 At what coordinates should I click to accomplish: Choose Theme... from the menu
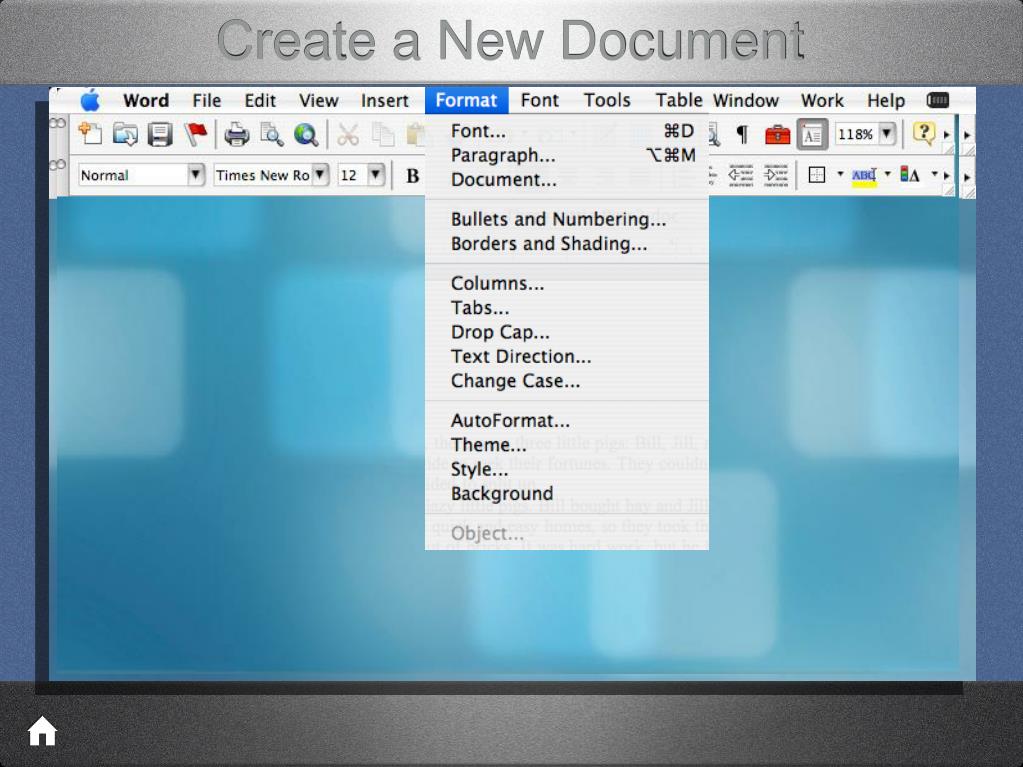pos(567,445)
